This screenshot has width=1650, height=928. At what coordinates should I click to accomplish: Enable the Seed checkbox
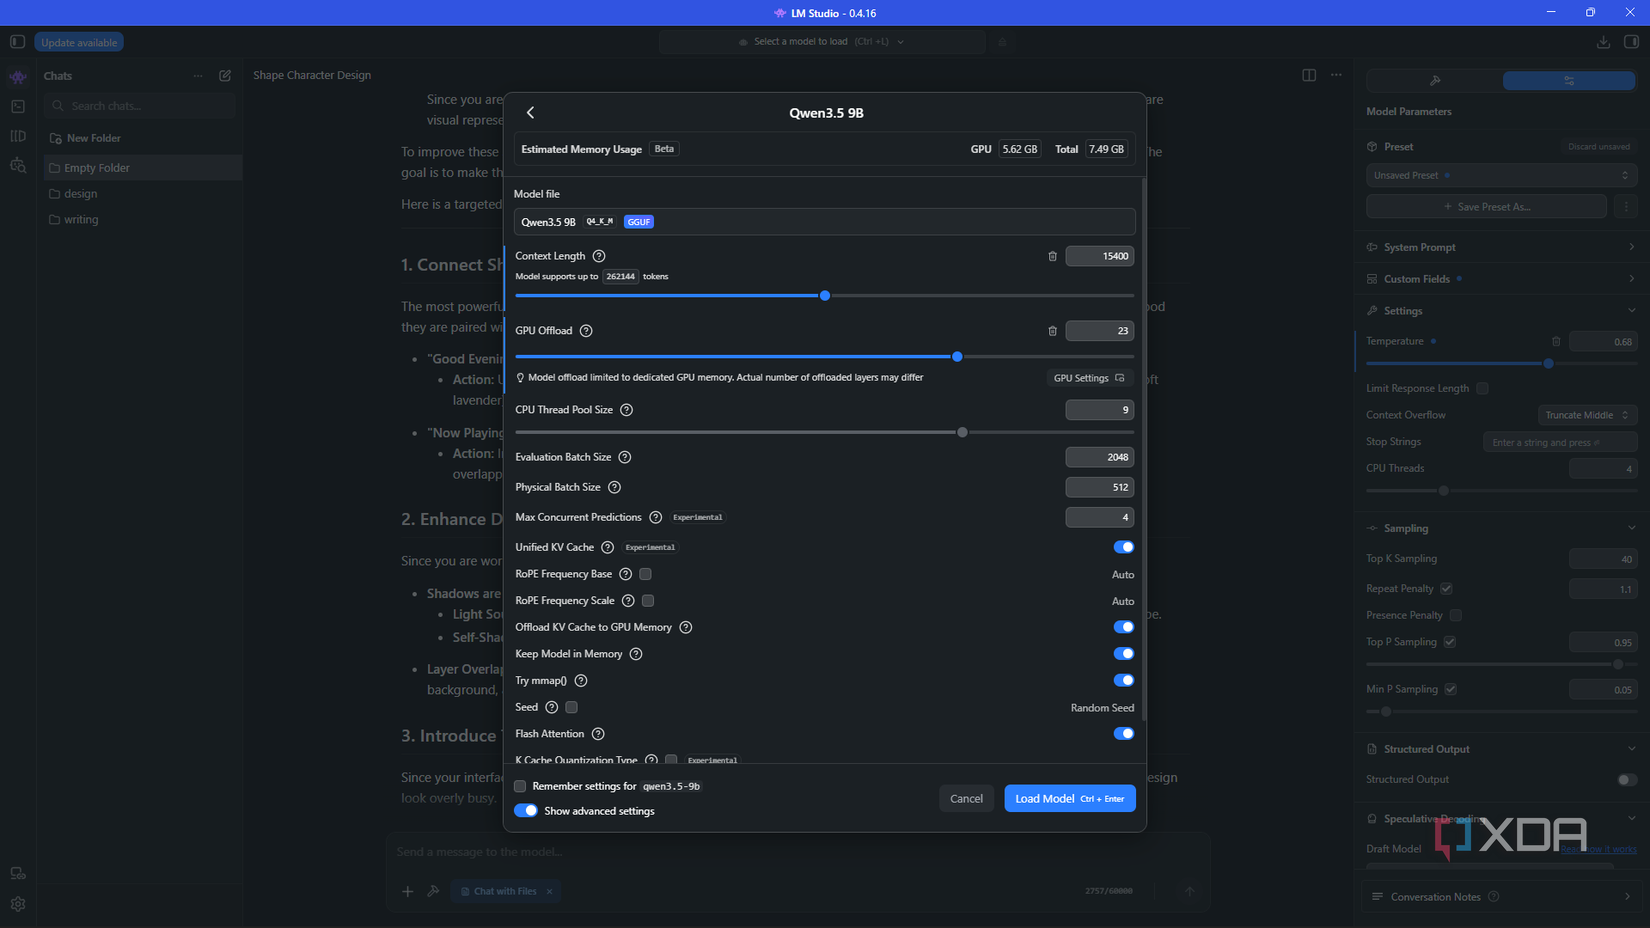[572, 707]
